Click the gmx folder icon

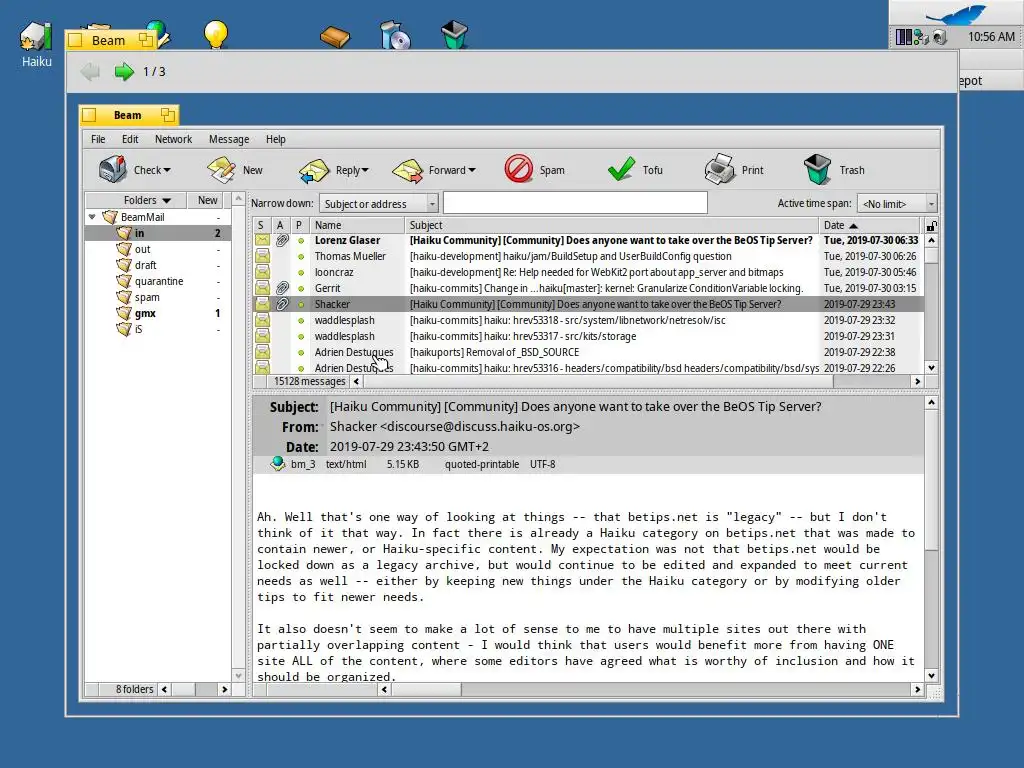[124, 313]
